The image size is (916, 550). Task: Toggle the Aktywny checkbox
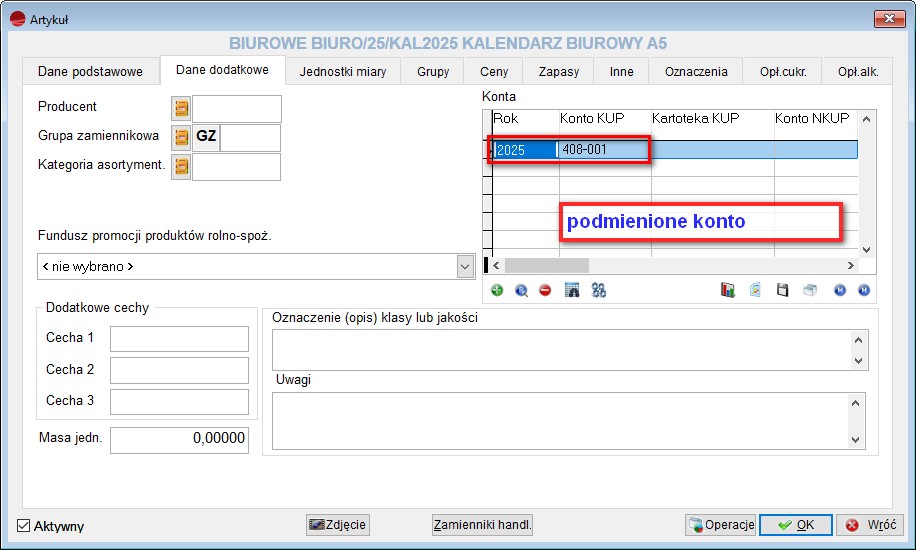(x=24, y=526)
